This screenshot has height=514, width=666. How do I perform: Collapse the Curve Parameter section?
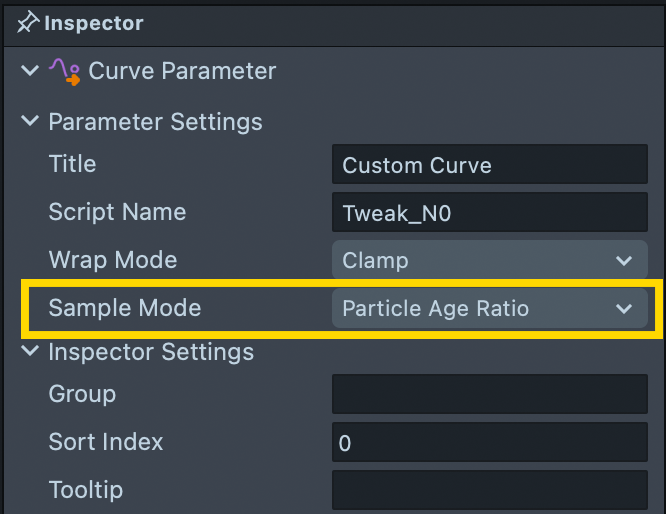click(28, 72)
